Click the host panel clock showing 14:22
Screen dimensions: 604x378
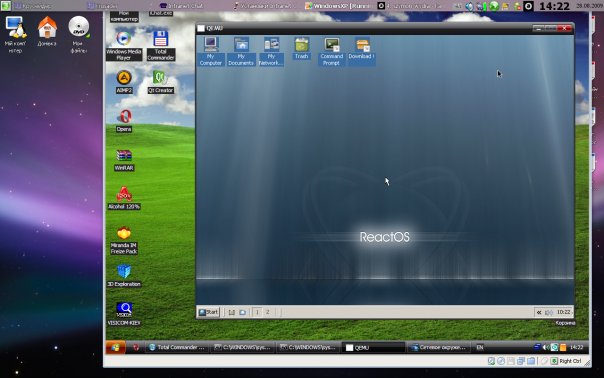554,6
